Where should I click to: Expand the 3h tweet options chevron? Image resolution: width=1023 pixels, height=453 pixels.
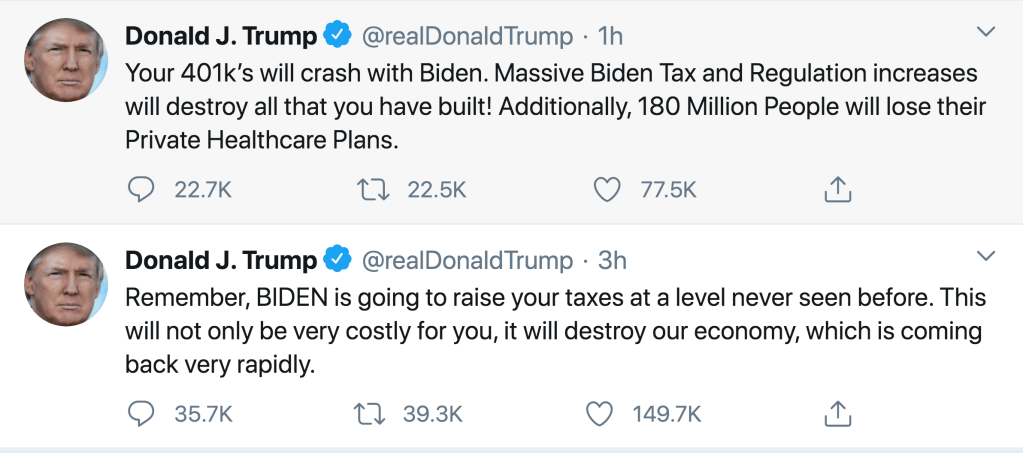986,257
